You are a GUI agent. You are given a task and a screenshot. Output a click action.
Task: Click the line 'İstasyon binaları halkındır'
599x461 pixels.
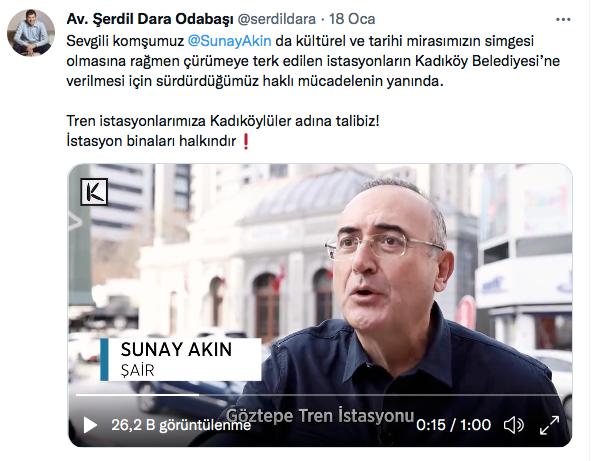151,141
